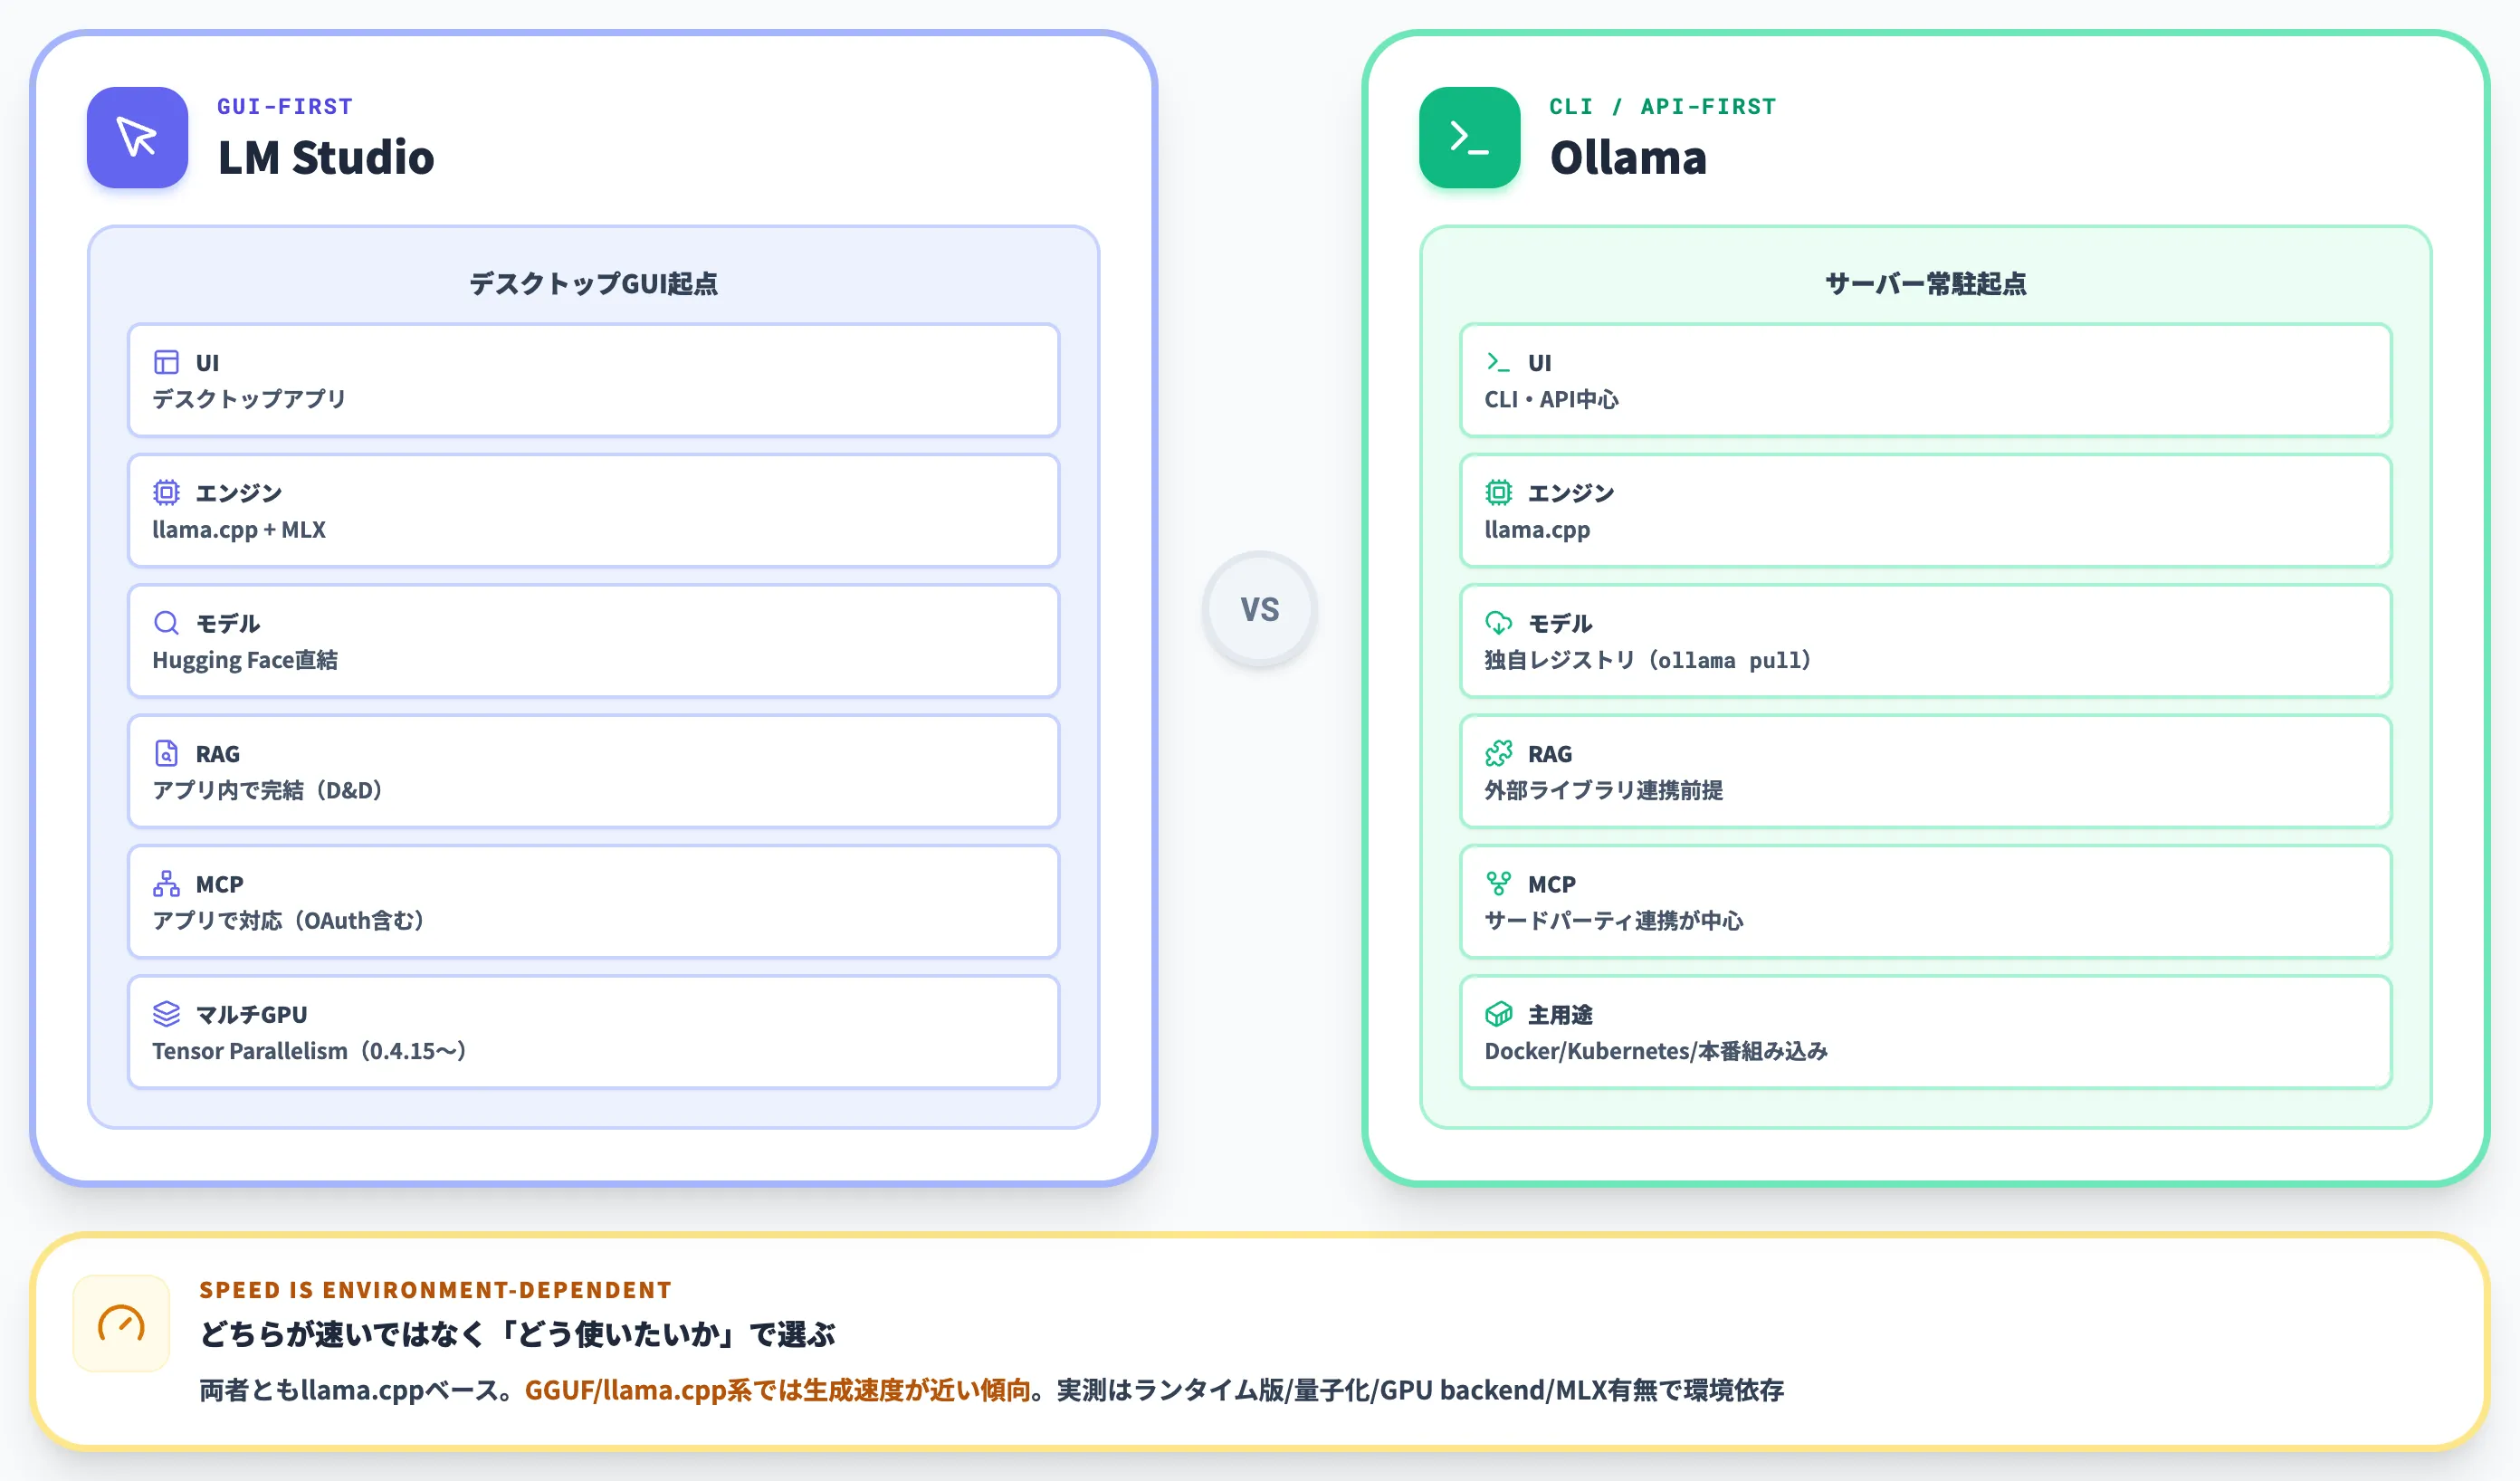The width and height of the screenshot is (2520, 1481).
Task: Click the llama.cpp + MLX text
Action: click(239, 530)
